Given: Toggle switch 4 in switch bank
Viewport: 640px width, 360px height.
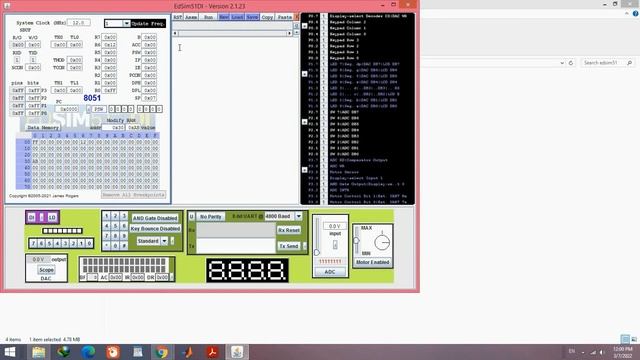Looking at the screenshot, I should (x=57, y=244).
